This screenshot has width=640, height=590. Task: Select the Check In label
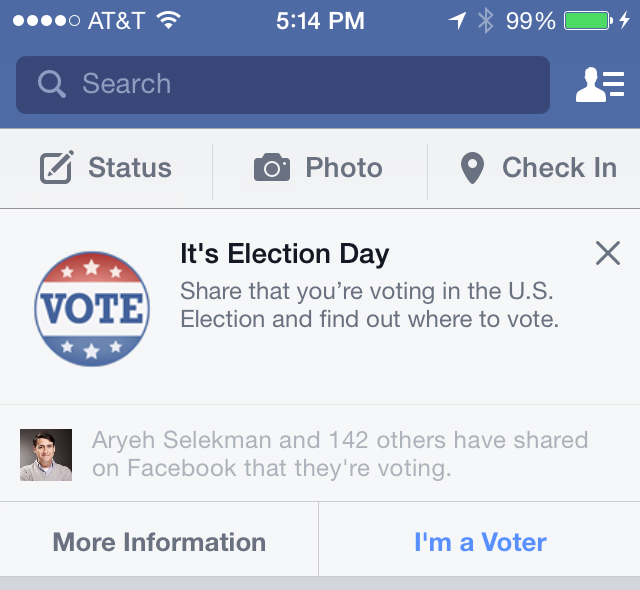click(559, 168)
